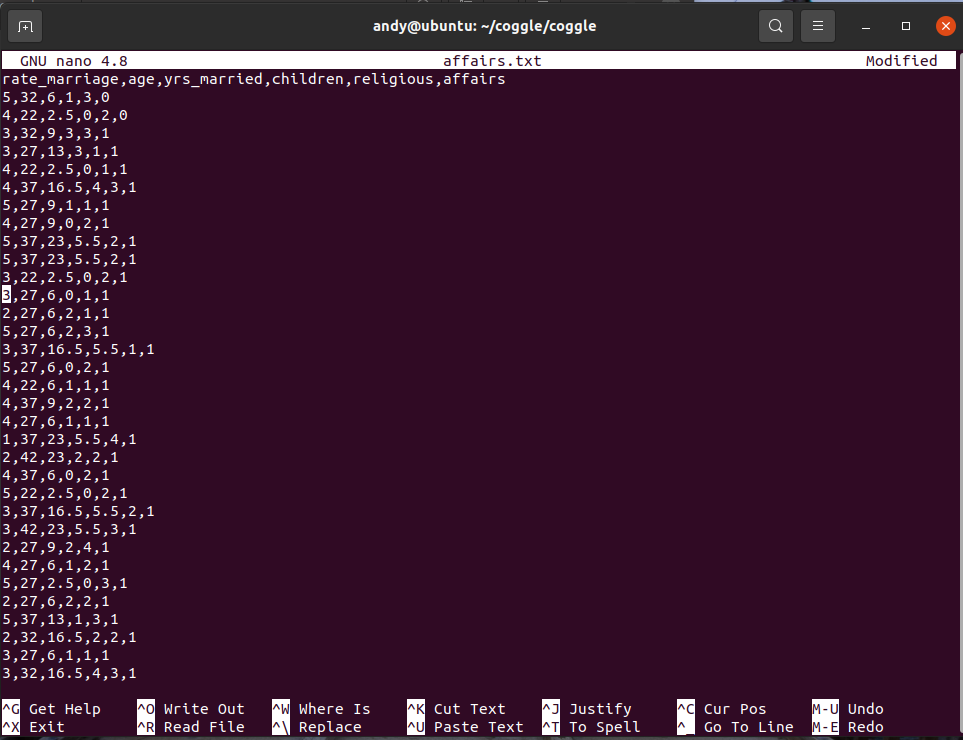This screenshot has height=740, width=963.
Task: Click the terminal search magnifier icon
Action: tap(776, 26)
